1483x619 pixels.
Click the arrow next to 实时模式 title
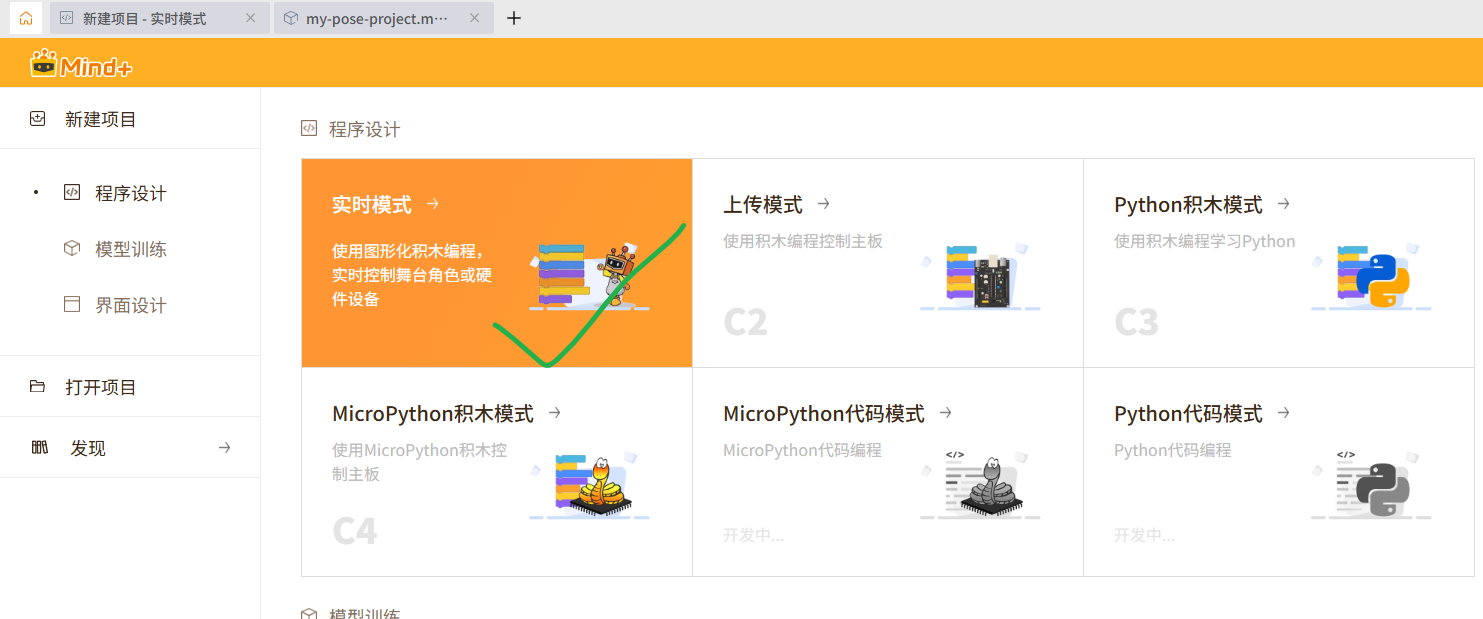tap(433, 204)
